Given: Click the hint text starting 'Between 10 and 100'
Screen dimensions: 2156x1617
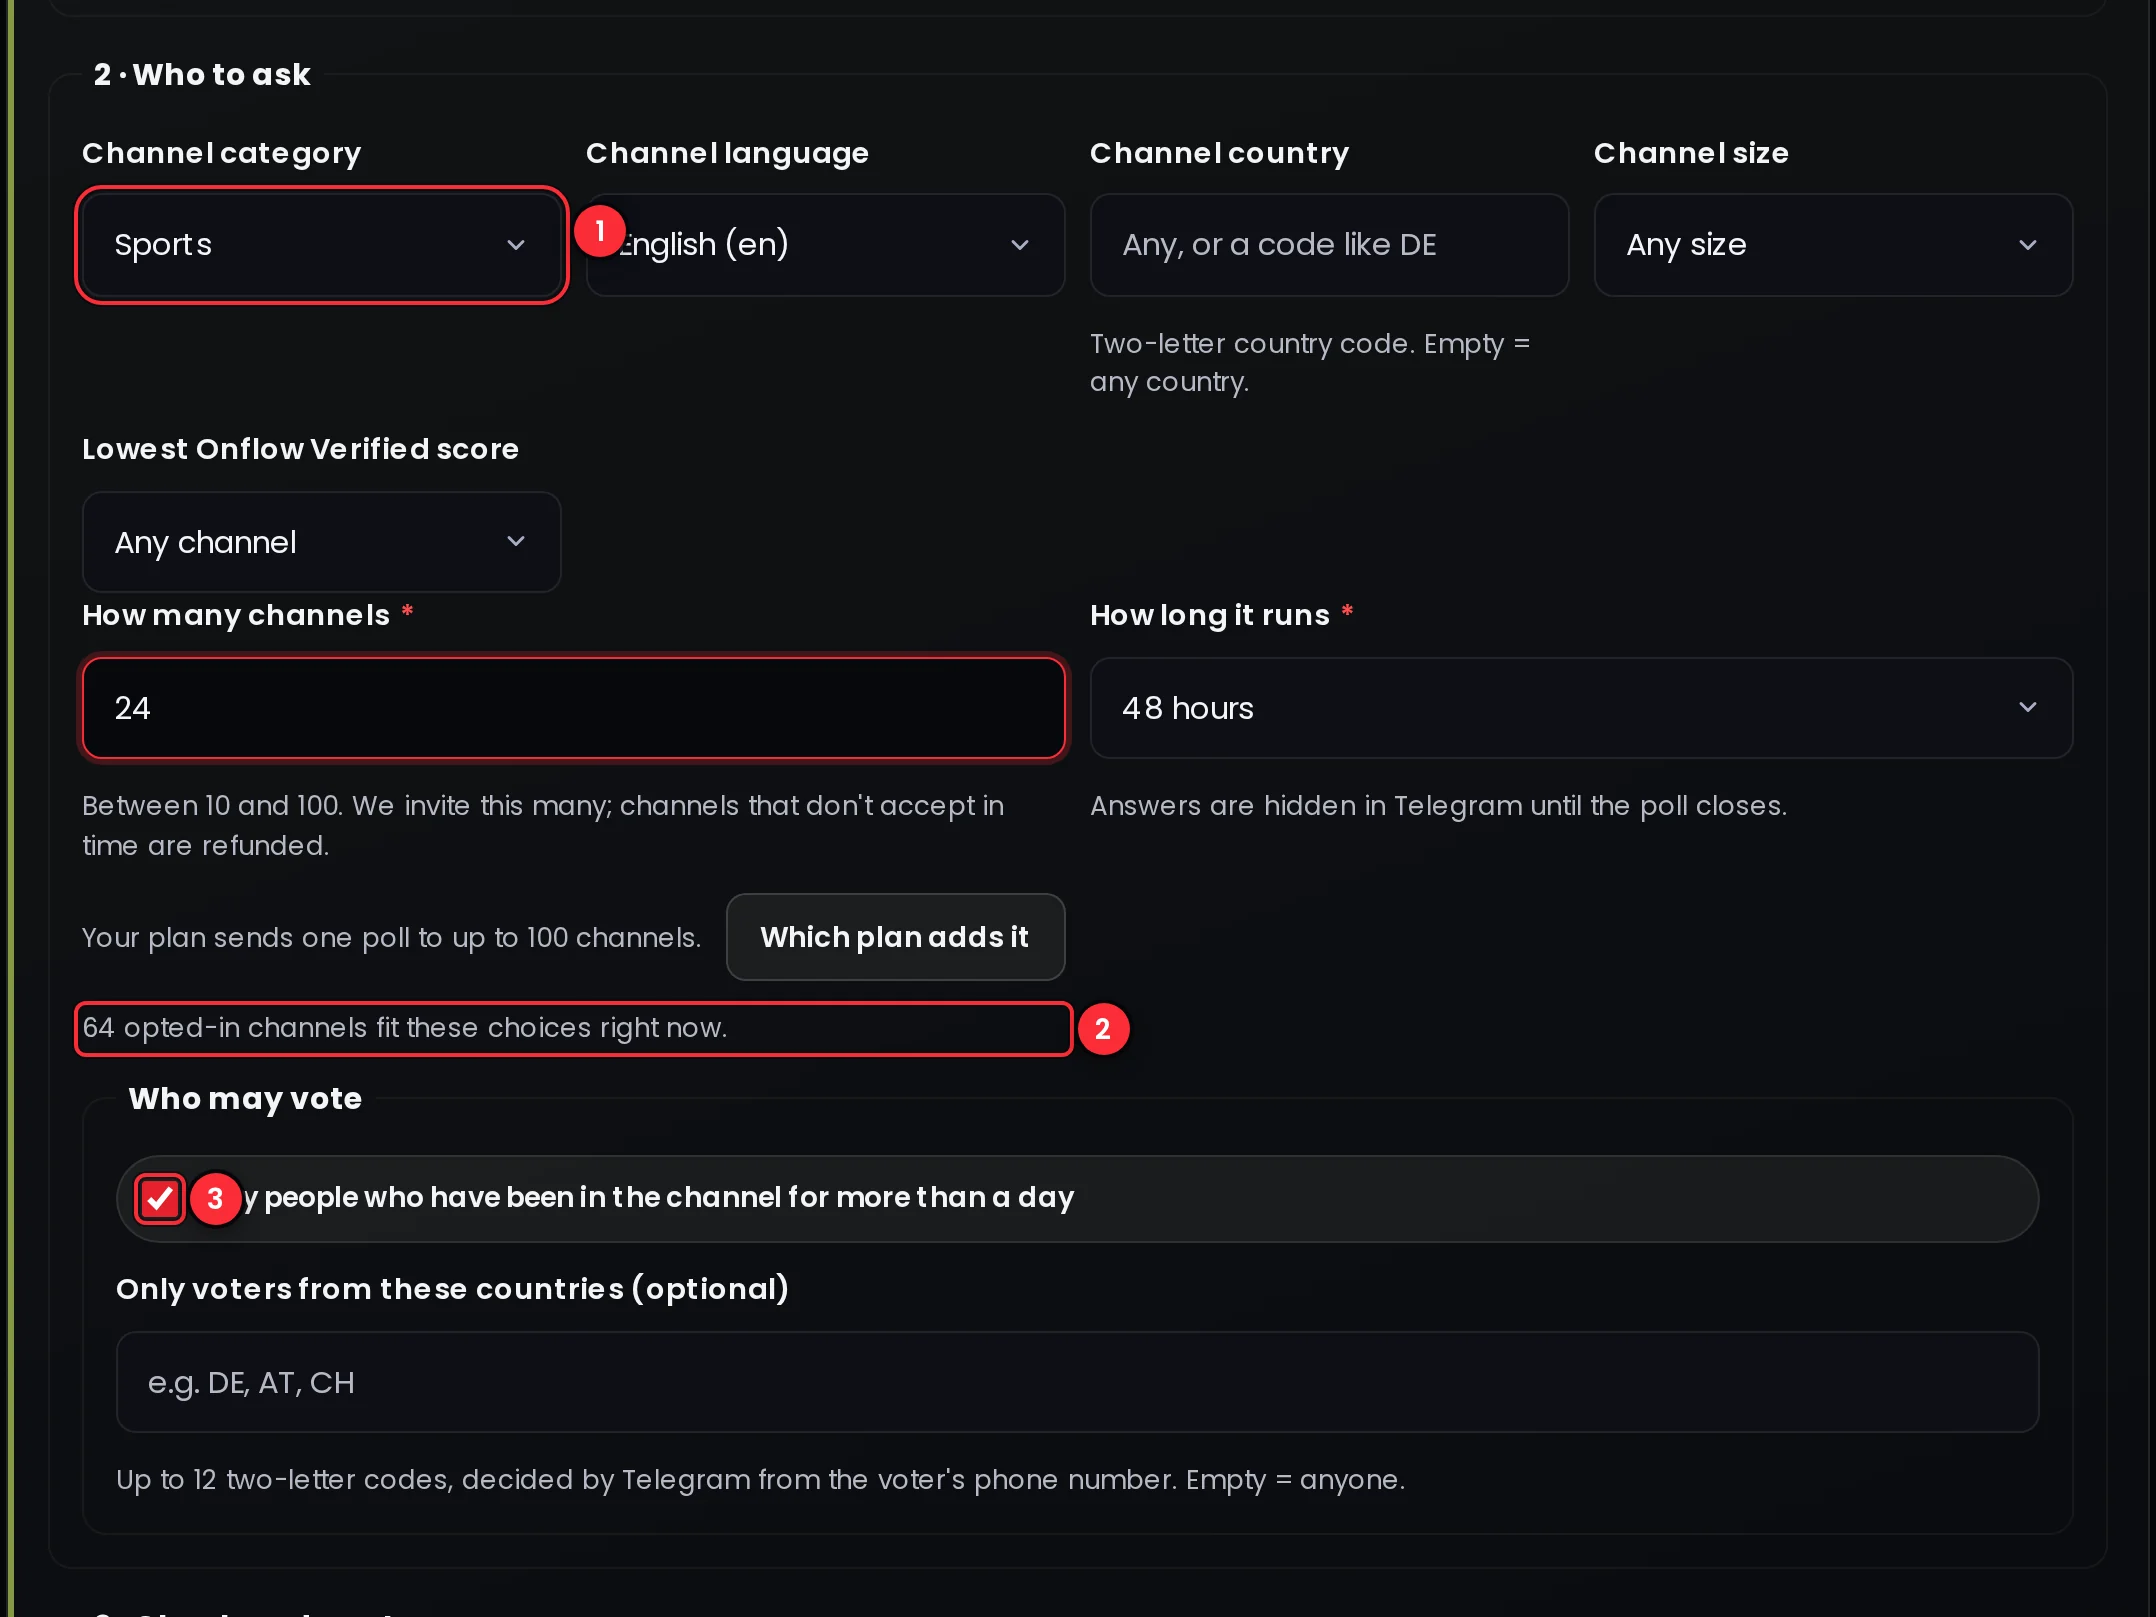Looking at the screenshot, I should [543, 826].
